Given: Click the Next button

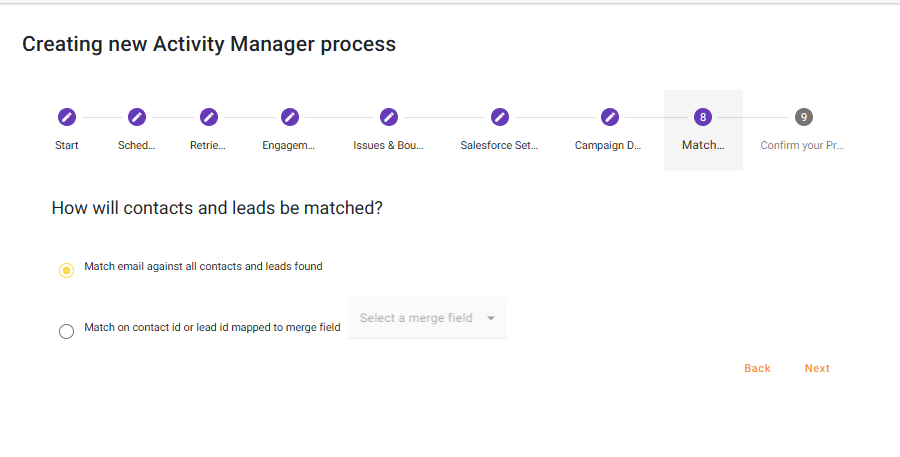Looking at the screenshot, I should tap(817, 368).
